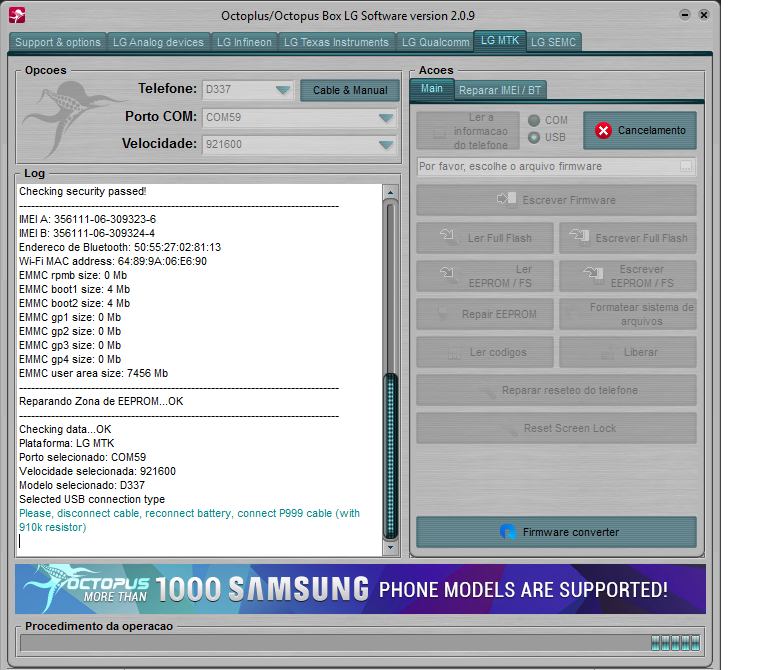The image size is (768, 670).
Task: Click the Ler Full Flash icon
Action: 450,237
